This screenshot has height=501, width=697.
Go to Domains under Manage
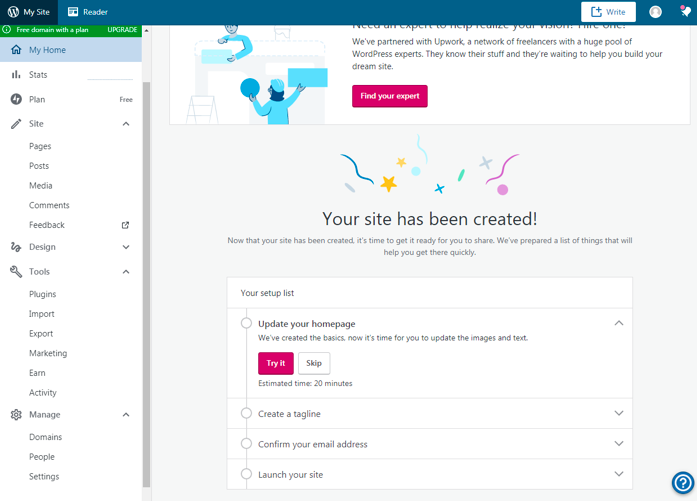(x=45, y=437)
